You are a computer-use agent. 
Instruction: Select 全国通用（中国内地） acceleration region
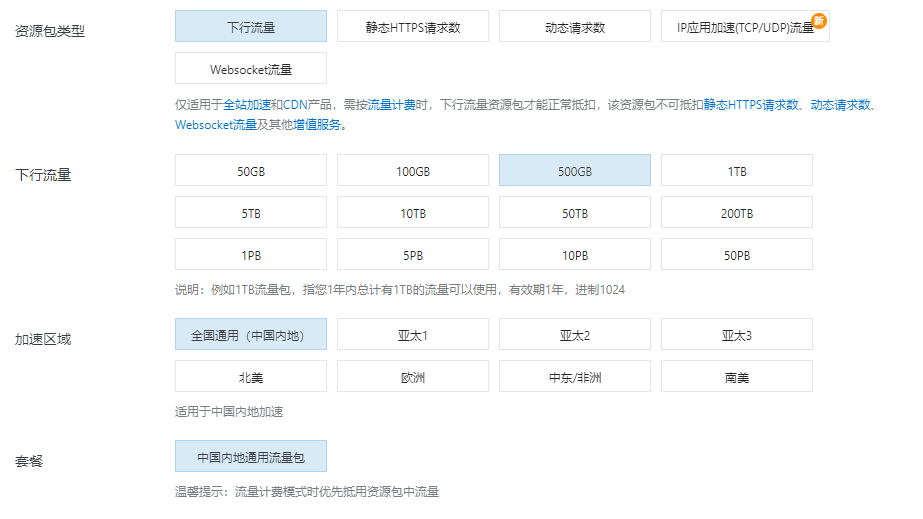click(x=250, y=335)
